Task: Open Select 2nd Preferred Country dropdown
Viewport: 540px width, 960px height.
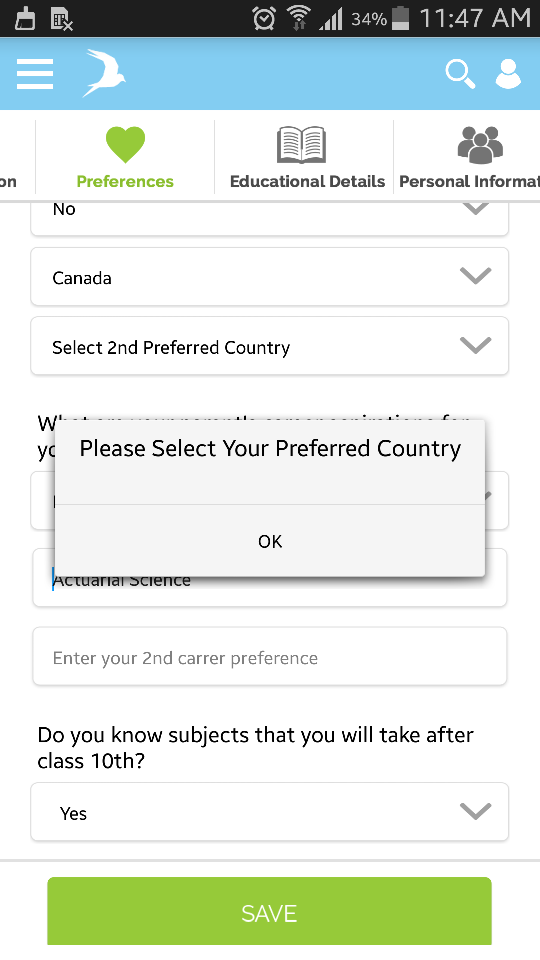Action: pyautogui.click(x=269, y=346)
